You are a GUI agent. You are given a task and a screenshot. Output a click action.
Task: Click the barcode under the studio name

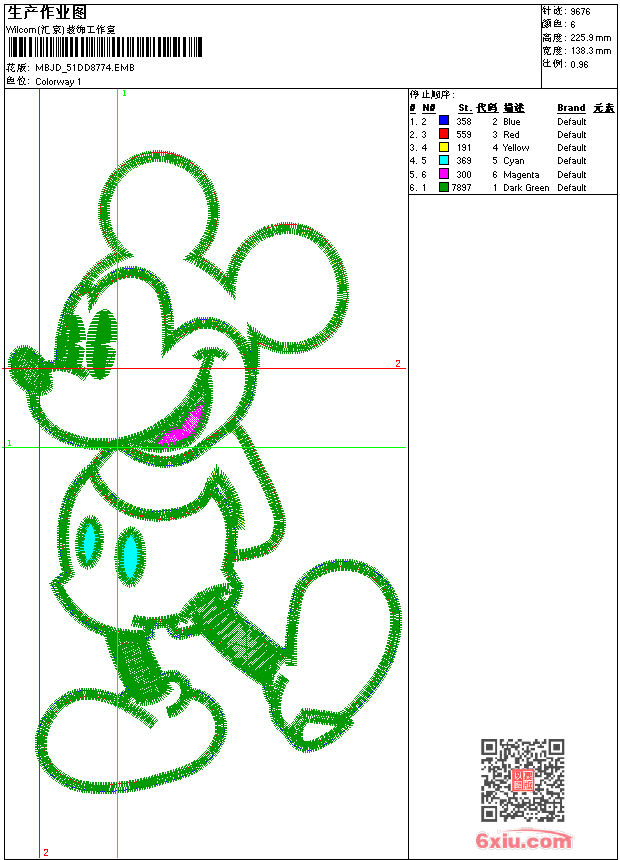click(x=104, y=47)
